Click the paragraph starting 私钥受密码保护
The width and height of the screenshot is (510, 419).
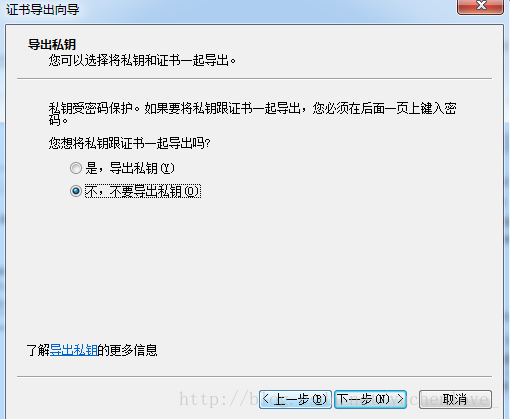pos(252,114)
